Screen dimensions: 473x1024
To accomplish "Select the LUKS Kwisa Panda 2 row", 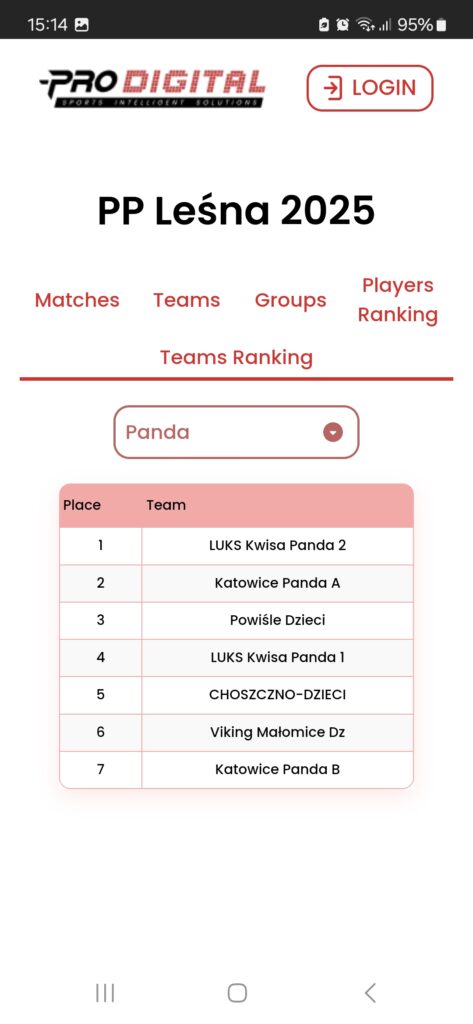I will click(236, 545).
